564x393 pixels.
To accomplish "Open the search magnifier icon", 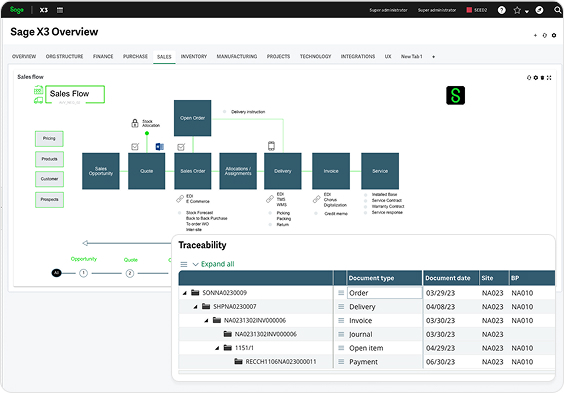I will [x=558, y=10].
